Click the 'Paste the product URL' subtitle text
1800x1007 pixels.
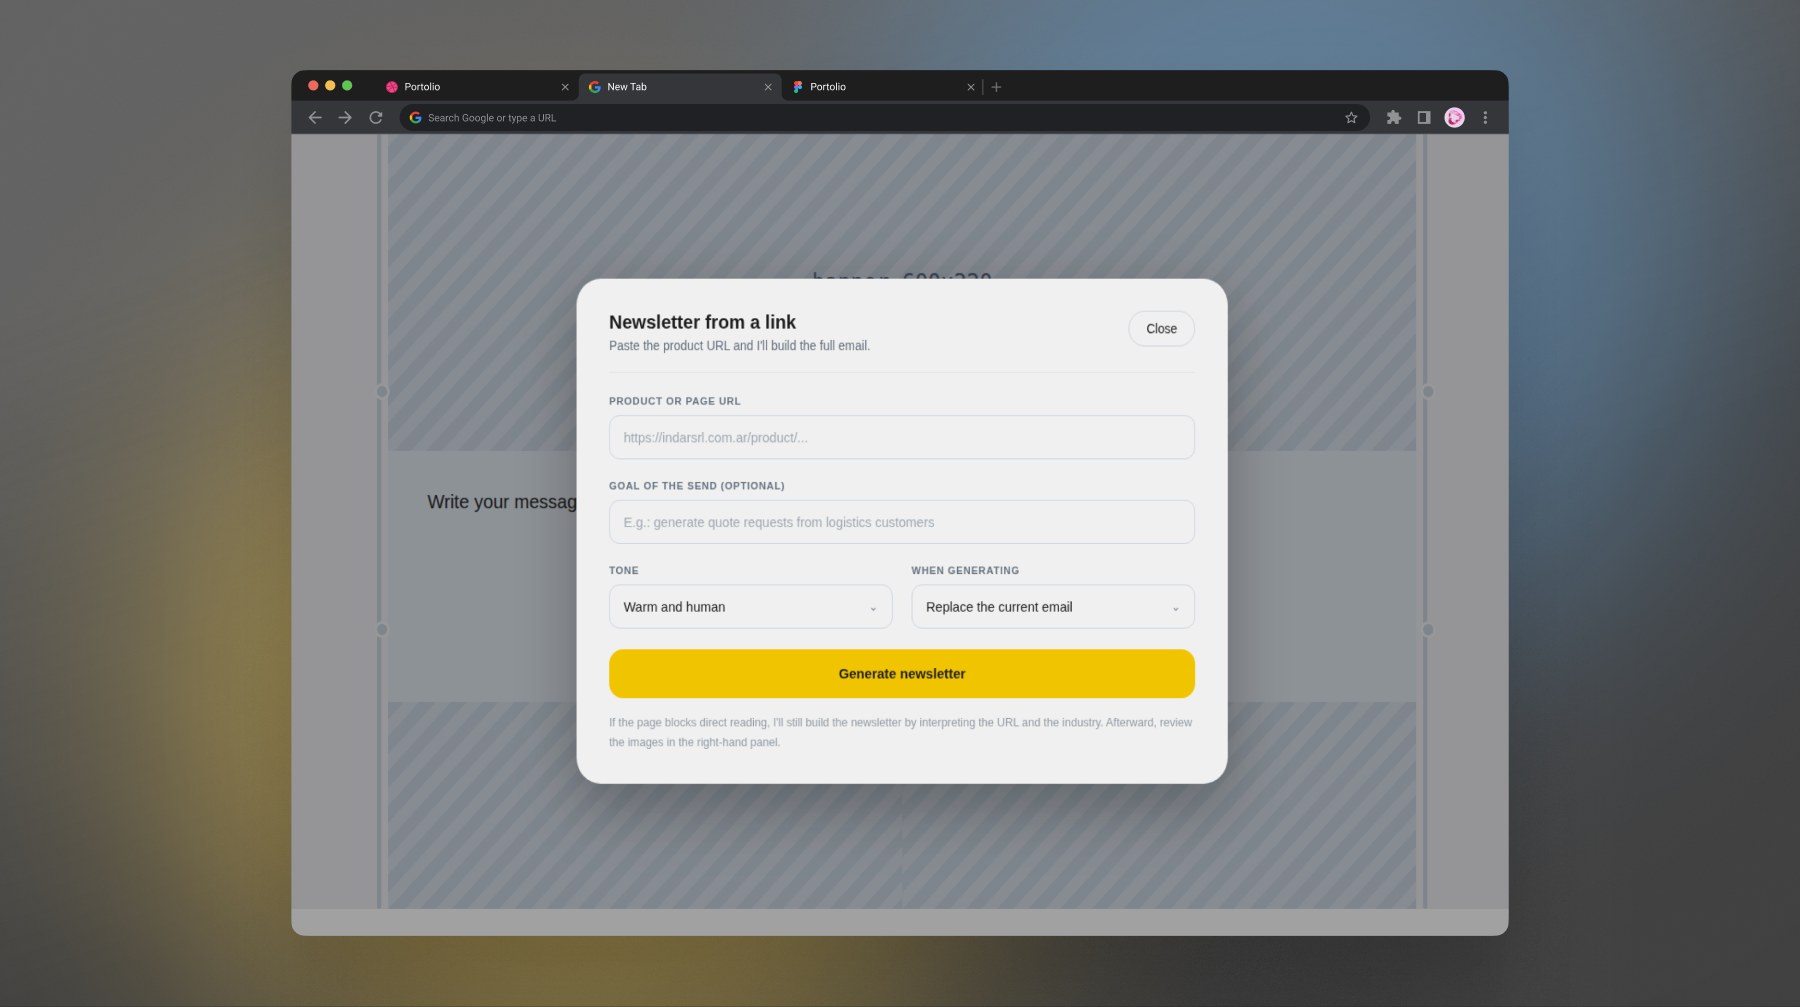tap(739, 346)
